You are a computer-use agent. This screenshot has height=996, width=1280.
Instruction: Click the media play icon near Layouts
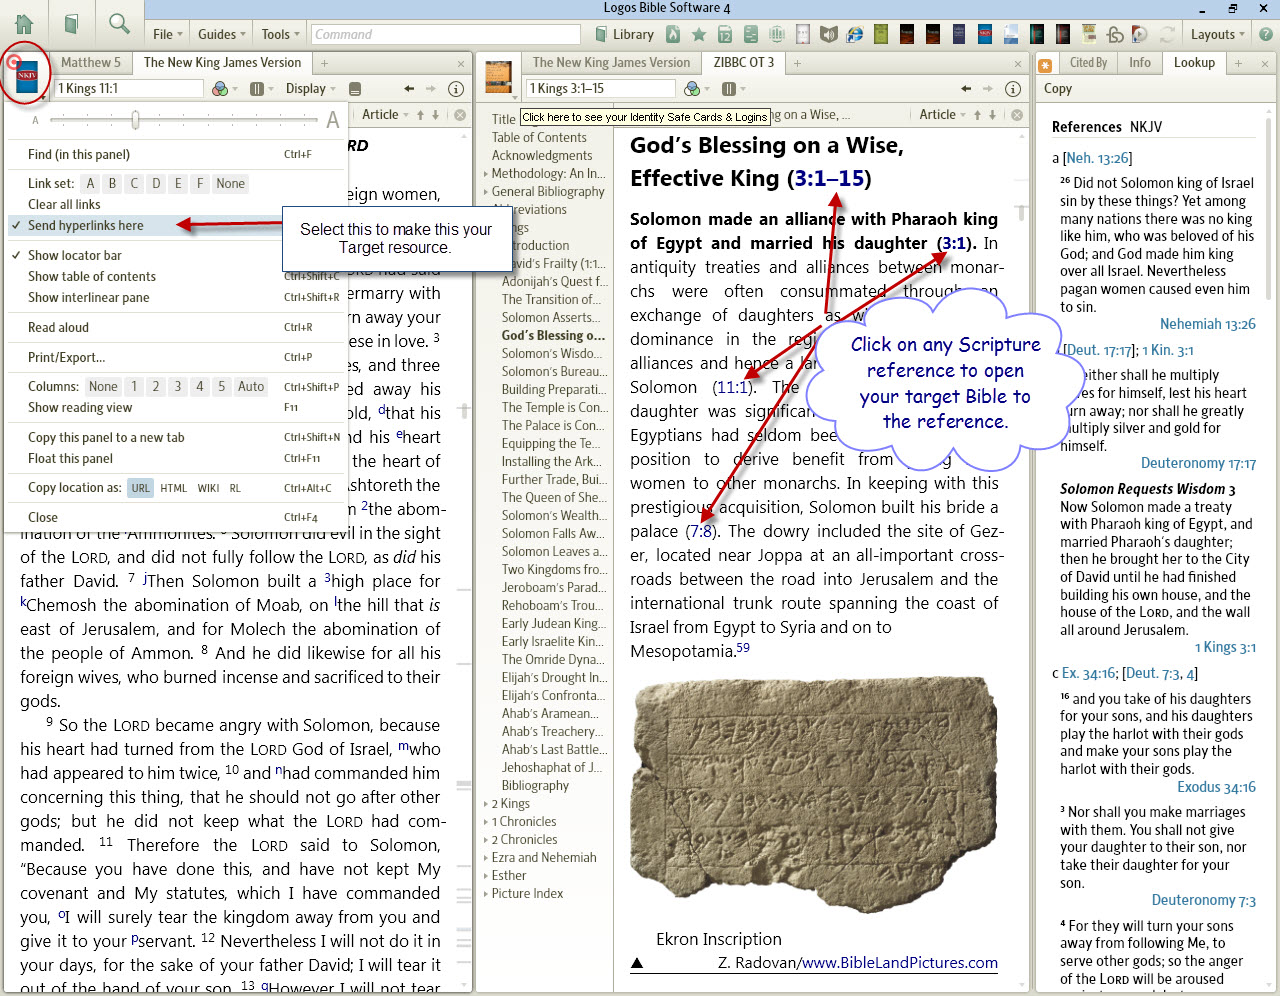point(1139,34)
